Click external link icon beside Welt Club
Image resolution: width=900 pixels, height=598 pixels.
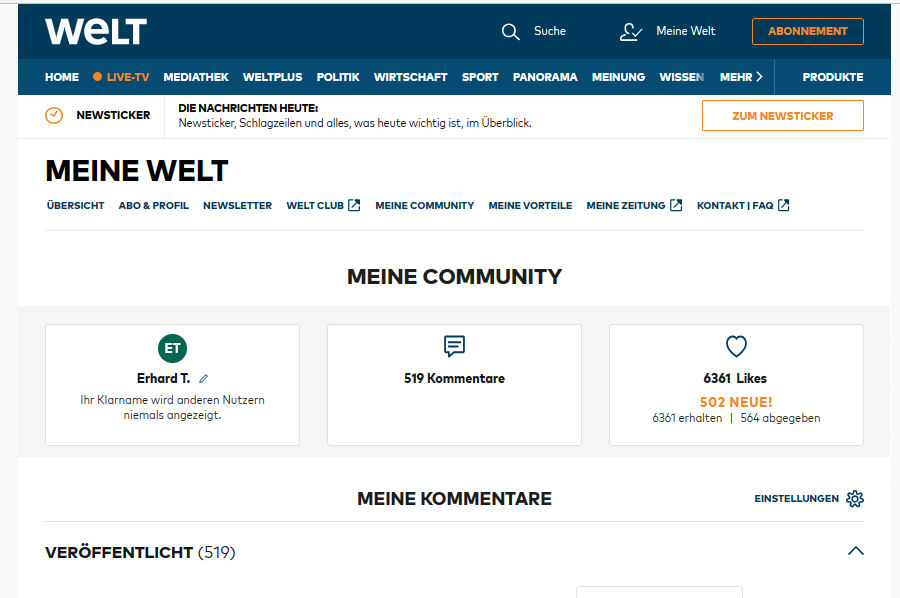coord(354,205)
